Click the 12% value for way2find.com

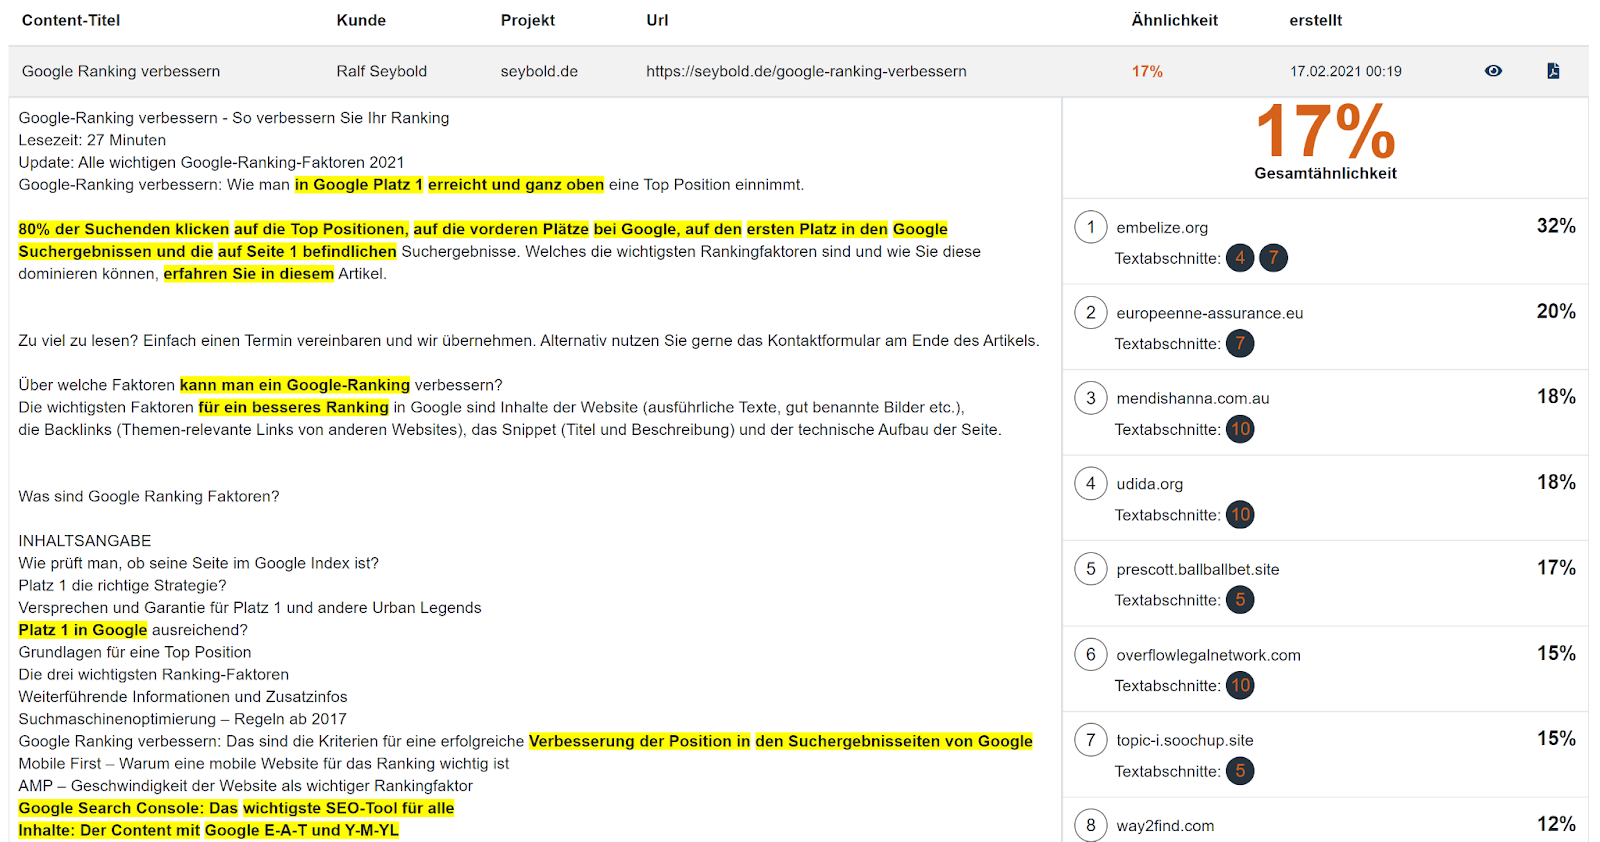click(1556, 824)
